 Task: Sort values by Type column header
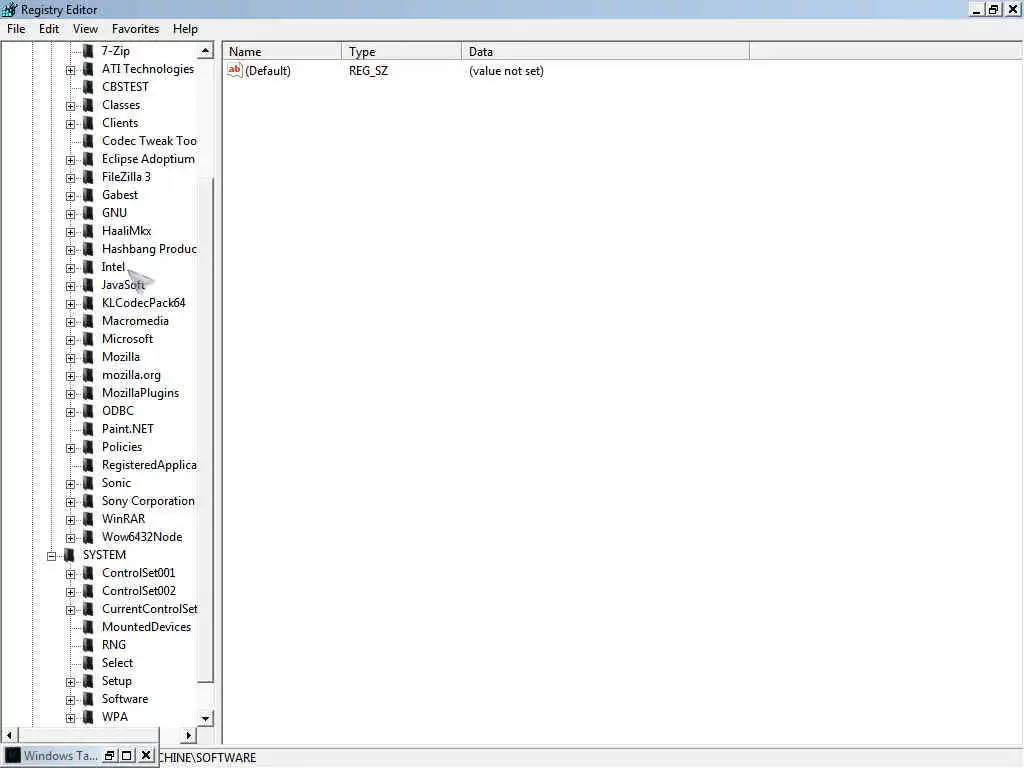coord(402,52)
